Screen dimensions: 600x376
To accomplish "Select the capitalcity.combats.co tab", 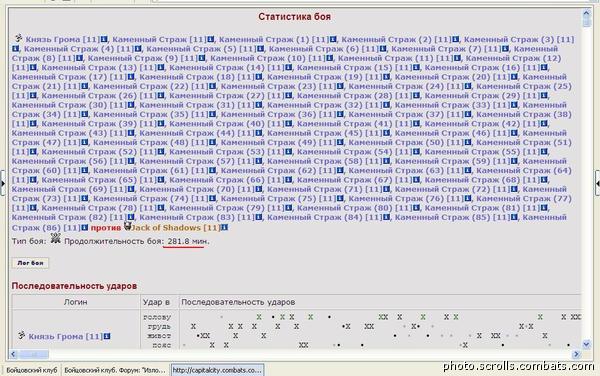I will click(x=217, y=370).
